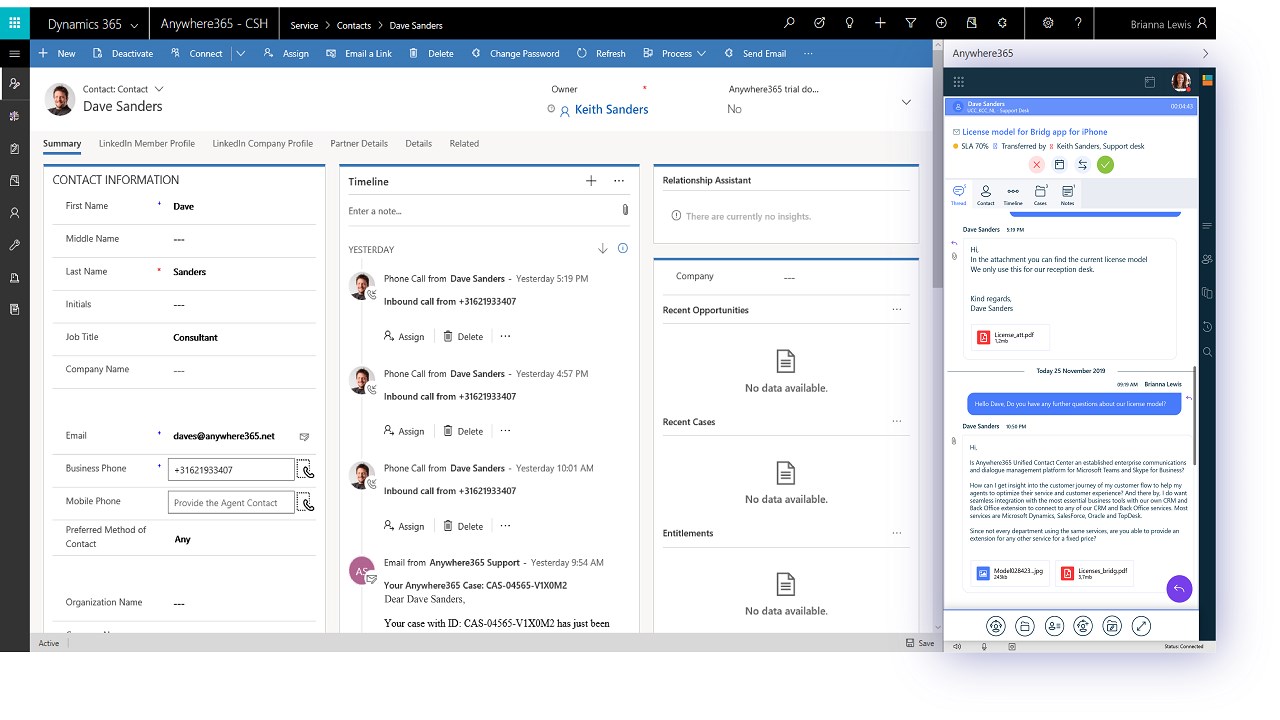Open Recent Cases ellipsis menu
The image size is (1280, 720).
[897, 422]
